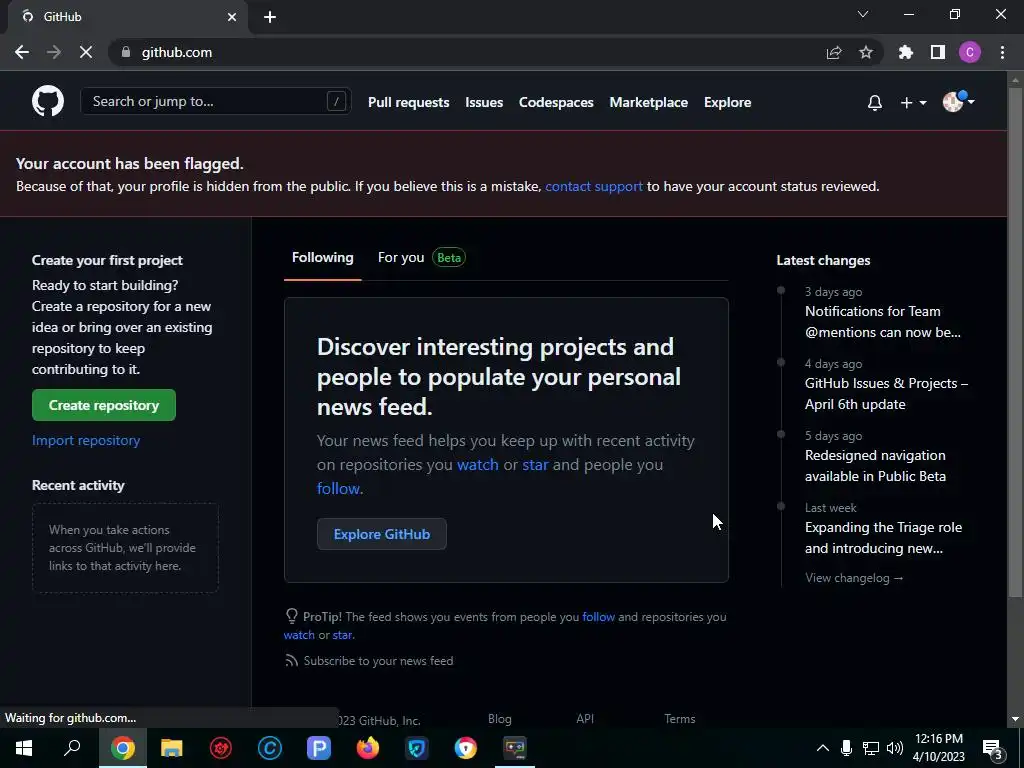This screenshot has height=768, width=1024.
Task: Click scrollbar down arrow
Action: coord(1015,719)
